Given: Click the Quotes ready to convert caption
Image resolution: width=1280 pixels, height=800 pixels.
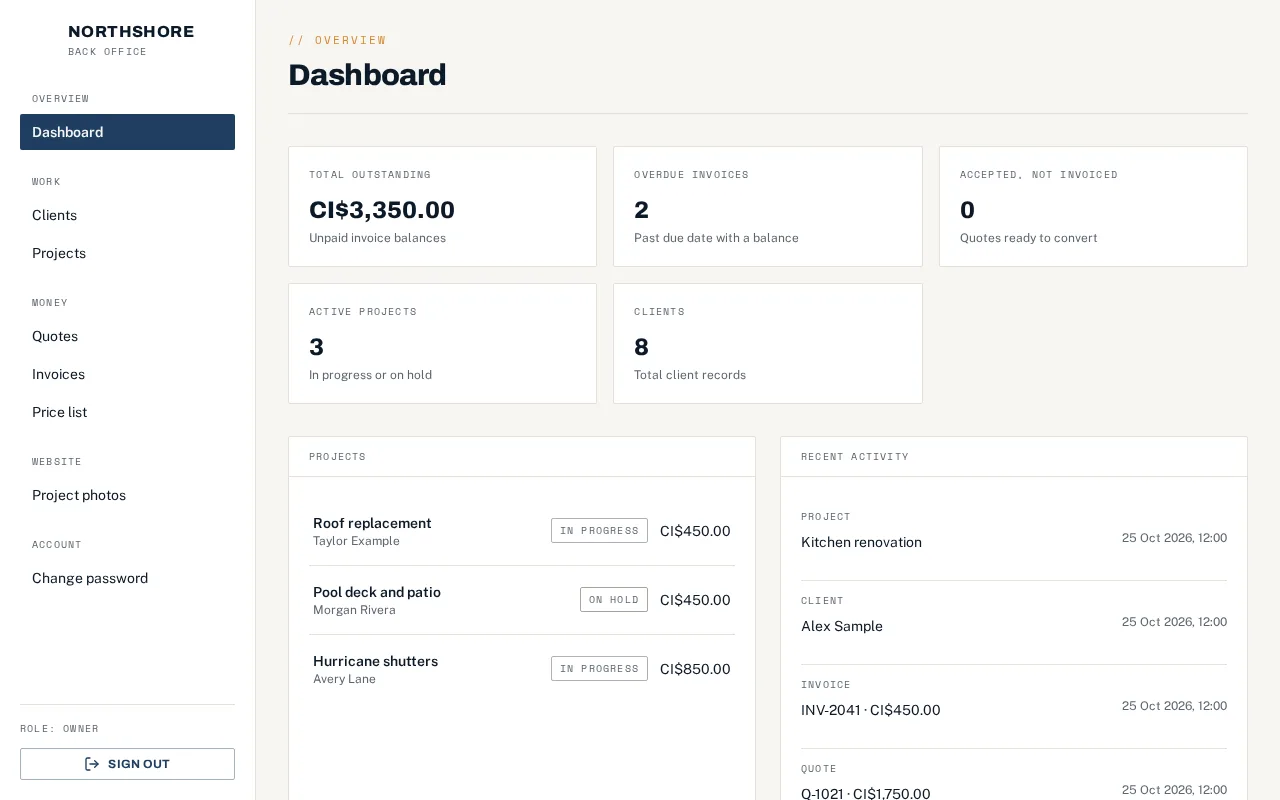Looking at the screenshot, I should [x=1028, y=238].
